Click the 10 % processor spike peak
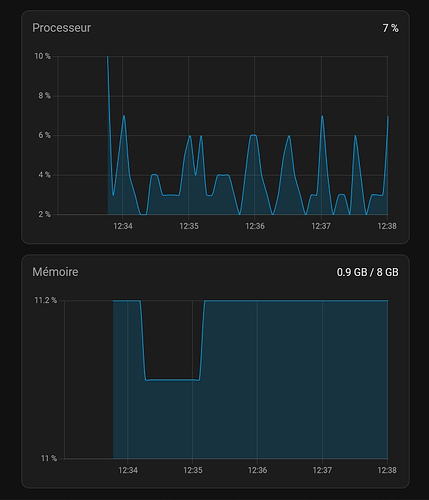This screenshot has height=500, width=429. pyautogui.click(x=107, y=57)
